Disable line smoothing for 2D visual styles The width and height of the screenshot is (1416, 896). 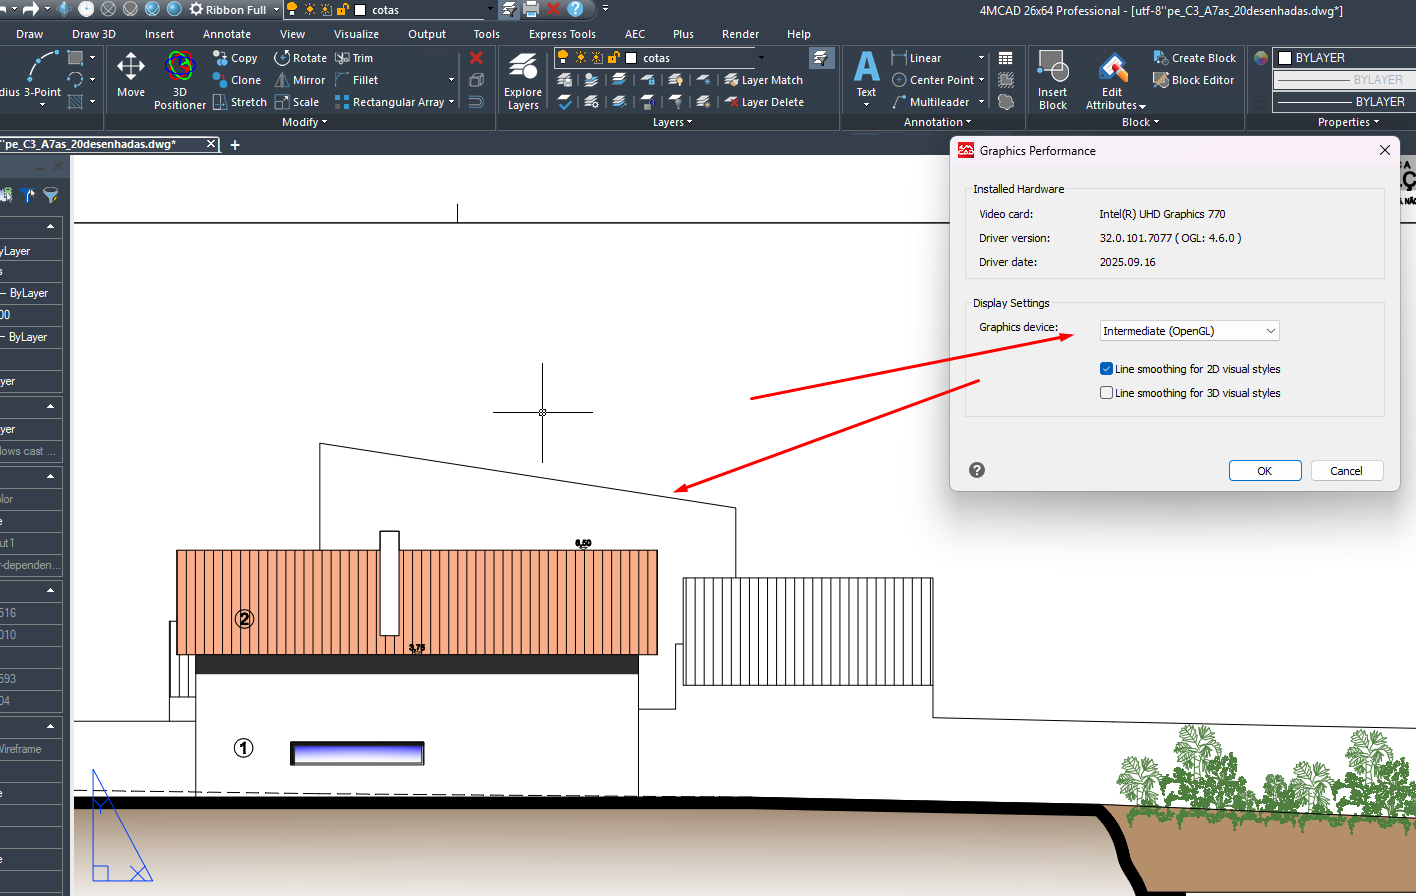click(x=1106, y=369)
